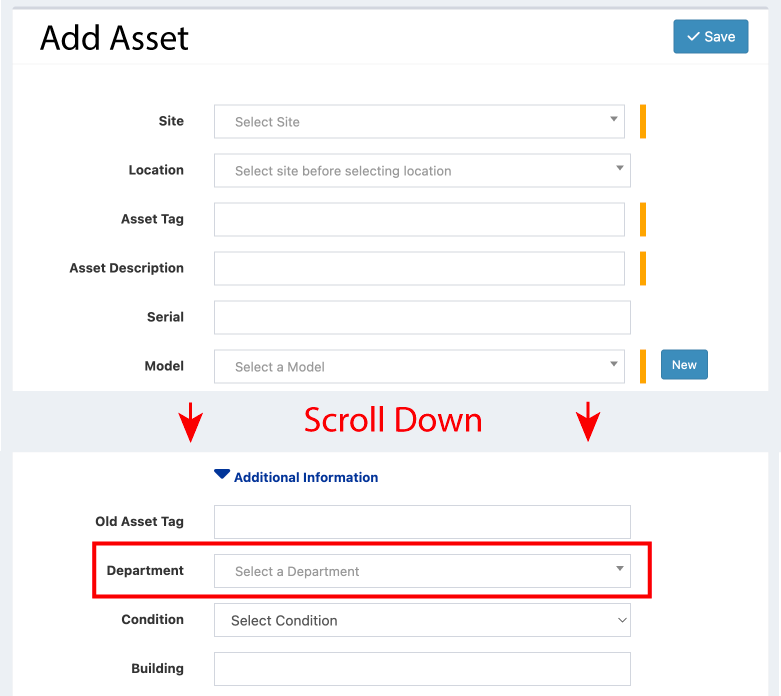
Task: Click the Save button
Action: click(x=710, y=37)
